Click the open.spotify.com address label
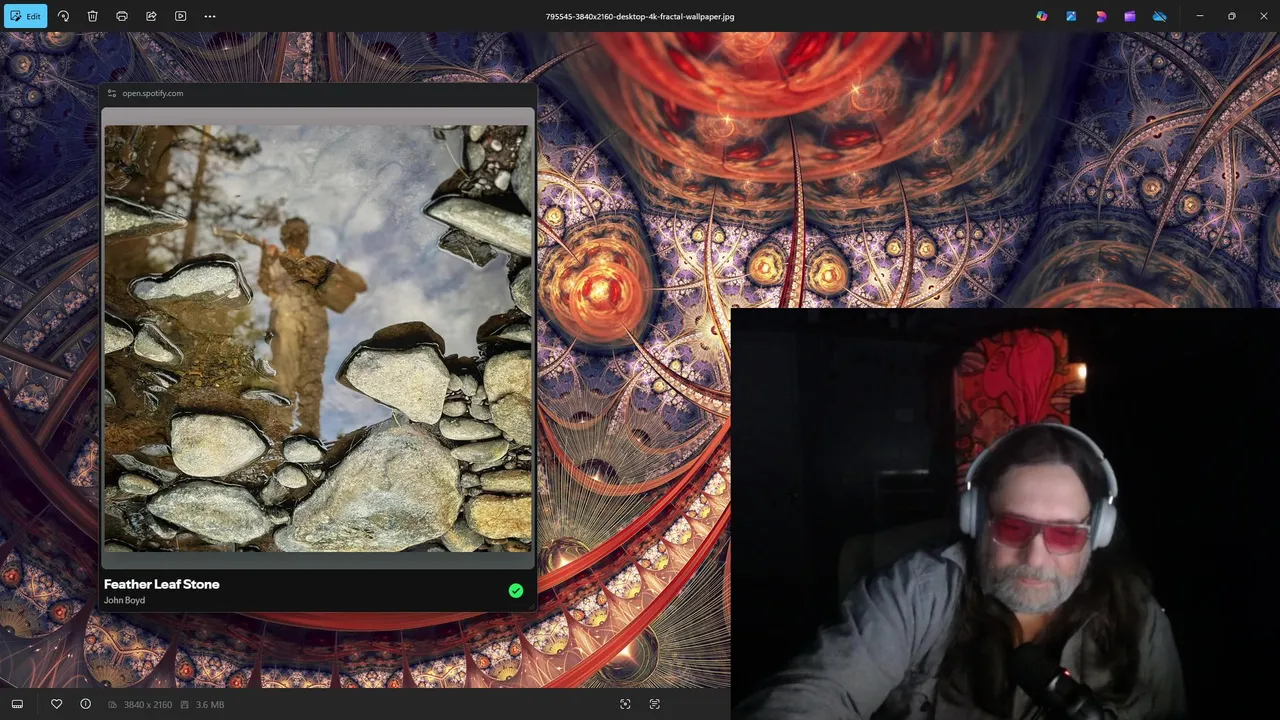The image size is (1280, 720). pyautogui.click(x=153, y=93)
